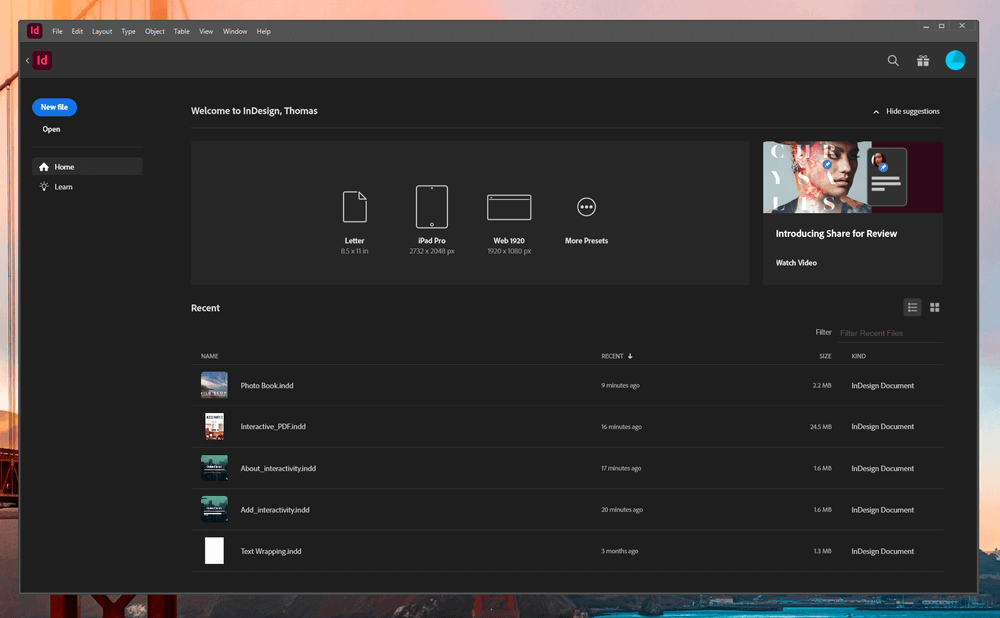Click the Introducing Share for Review heading
The height and width of the screenshot is (618, 1000).
(836, 234)
